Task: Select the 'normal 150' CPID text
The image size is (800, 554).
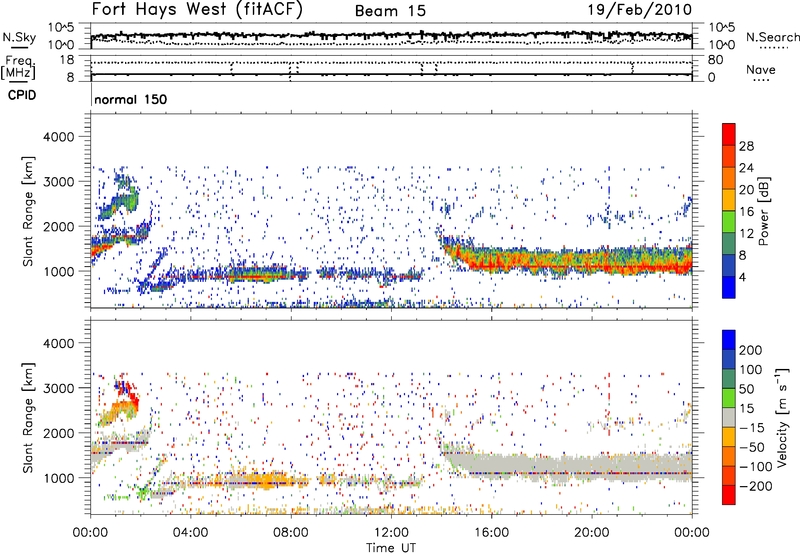Action: point(131,99)
